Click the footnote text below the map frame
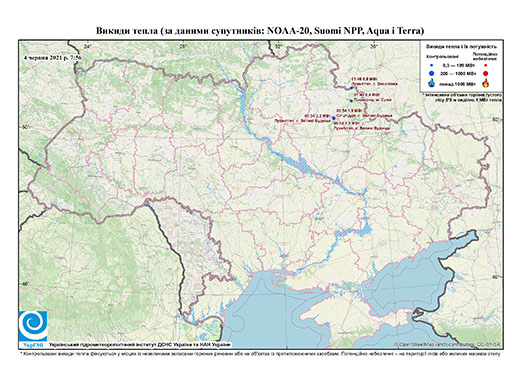520x368 pixels. (x=260, y=353)
